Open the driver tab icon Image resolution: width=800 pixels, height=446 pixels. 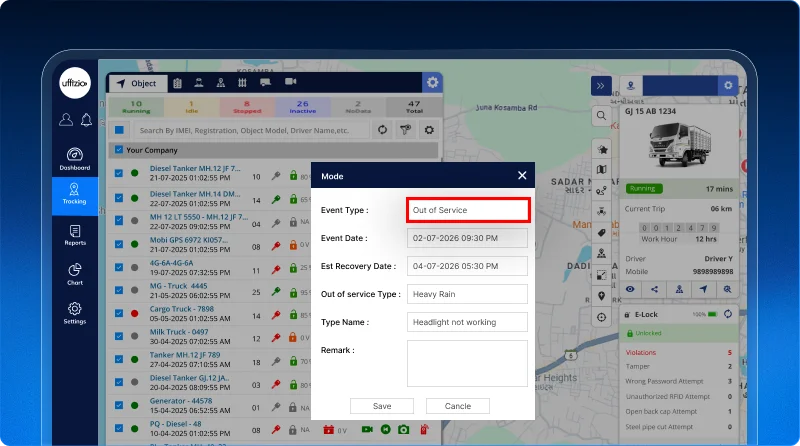pyautogui.click(x=199, y=83)
